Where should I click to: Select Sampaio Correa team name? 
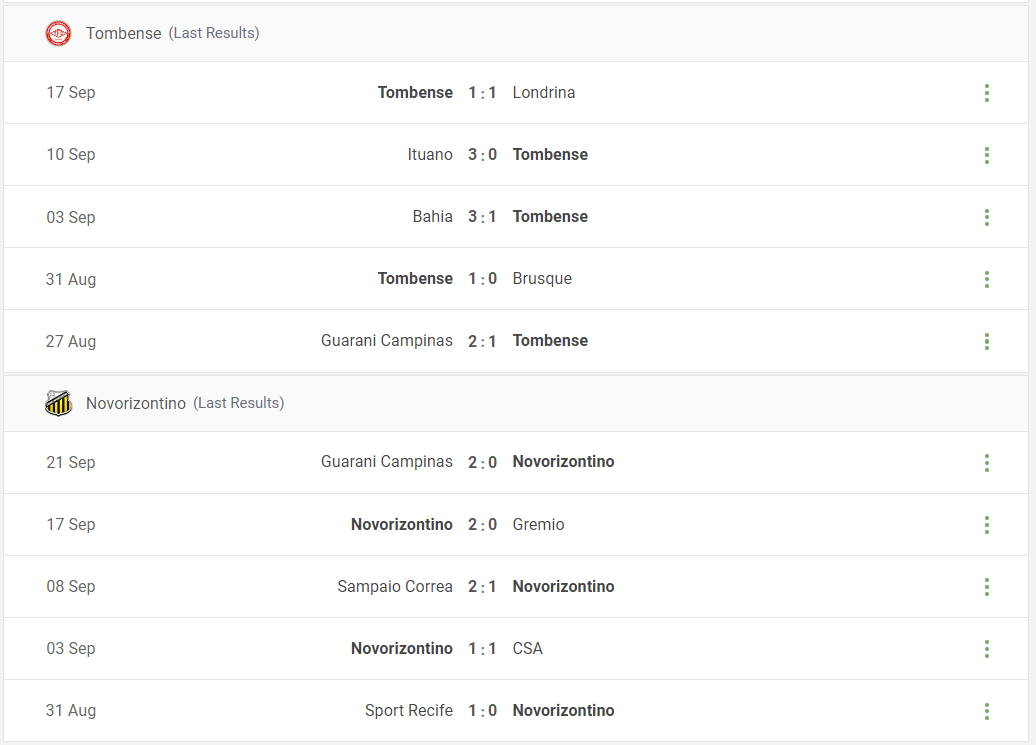395,586
